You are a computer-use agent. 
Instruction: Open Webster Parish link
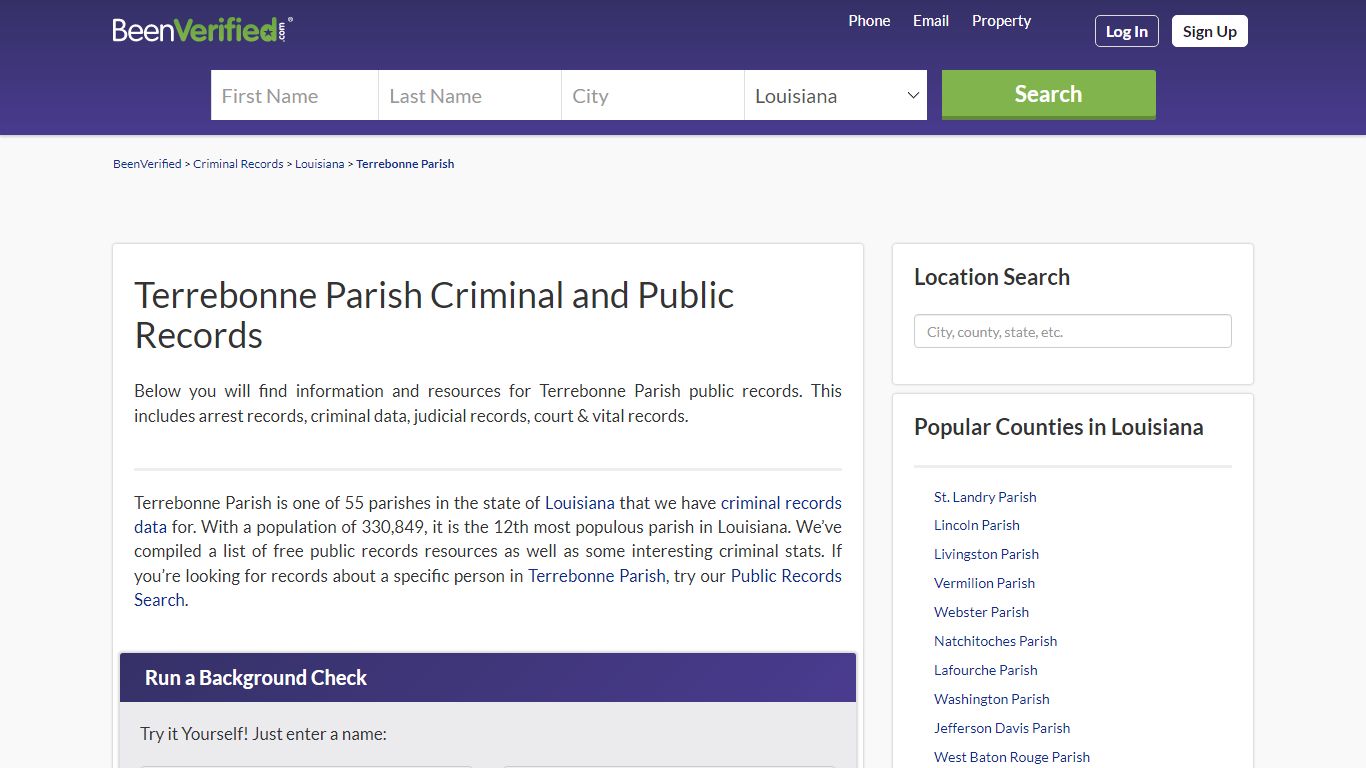(x=981, y=612)
